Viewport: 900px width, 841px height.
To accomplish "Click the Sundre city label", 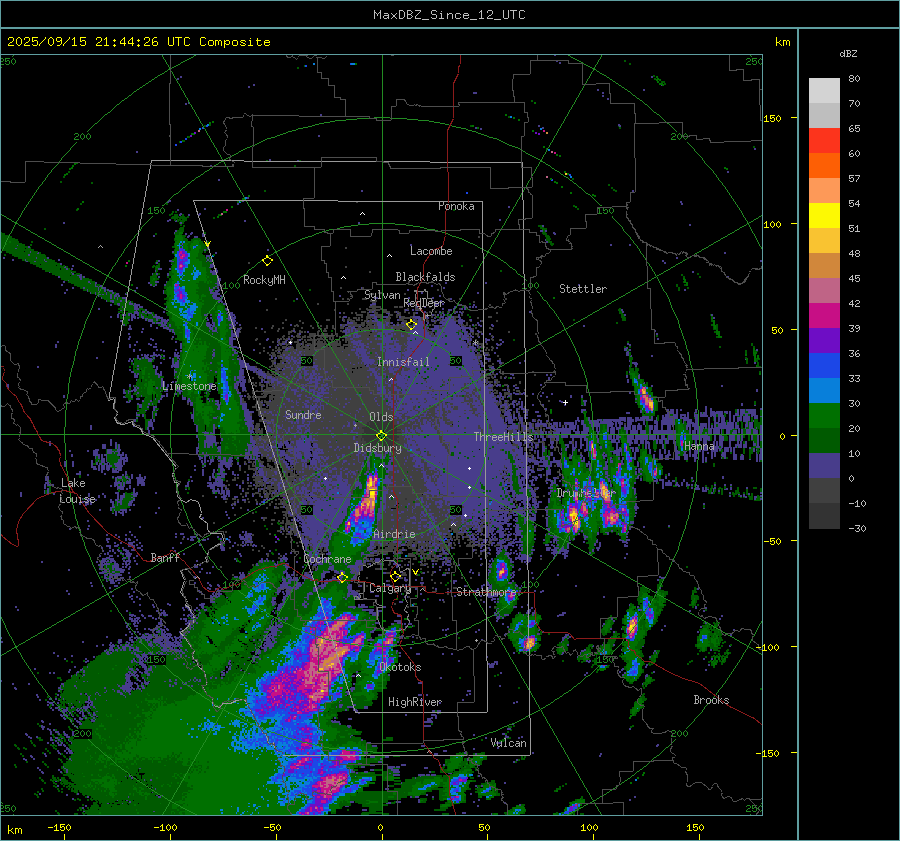I will pyautogui.click(x=303, y=414).
